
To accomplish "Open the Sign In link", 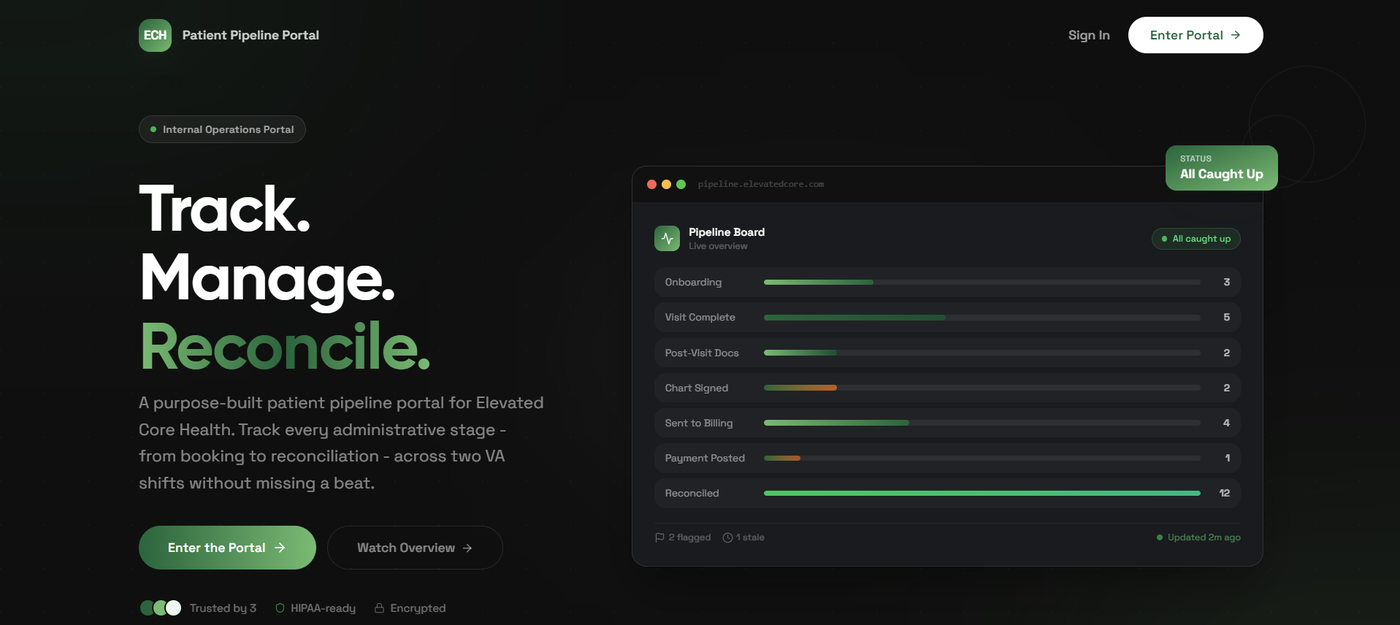I will (1089, 35).
